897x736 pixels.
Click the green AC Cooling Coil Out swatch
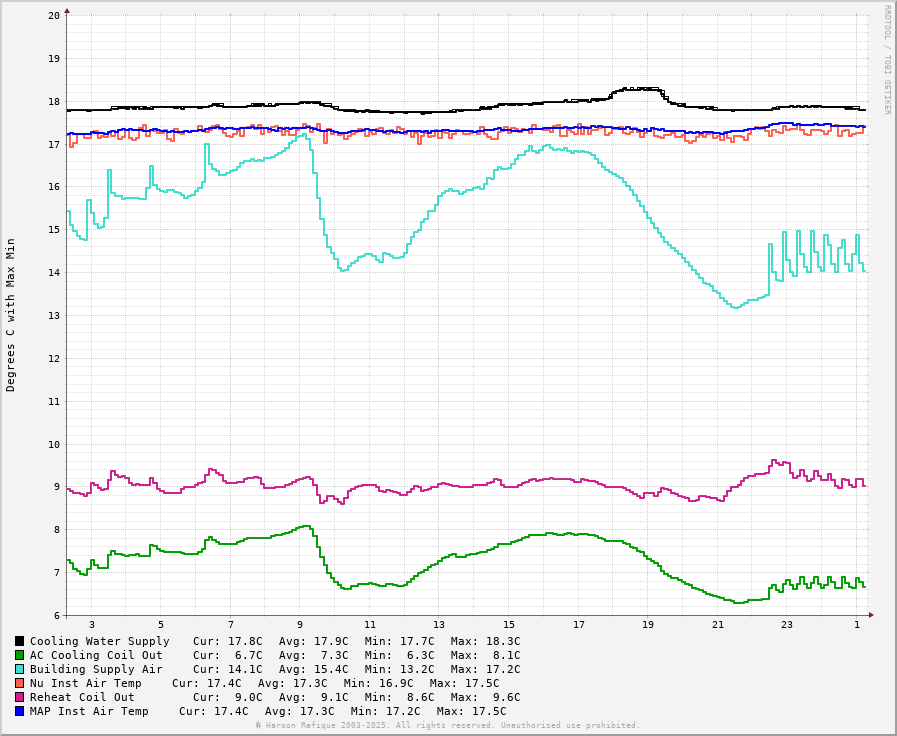coord(20,655)
